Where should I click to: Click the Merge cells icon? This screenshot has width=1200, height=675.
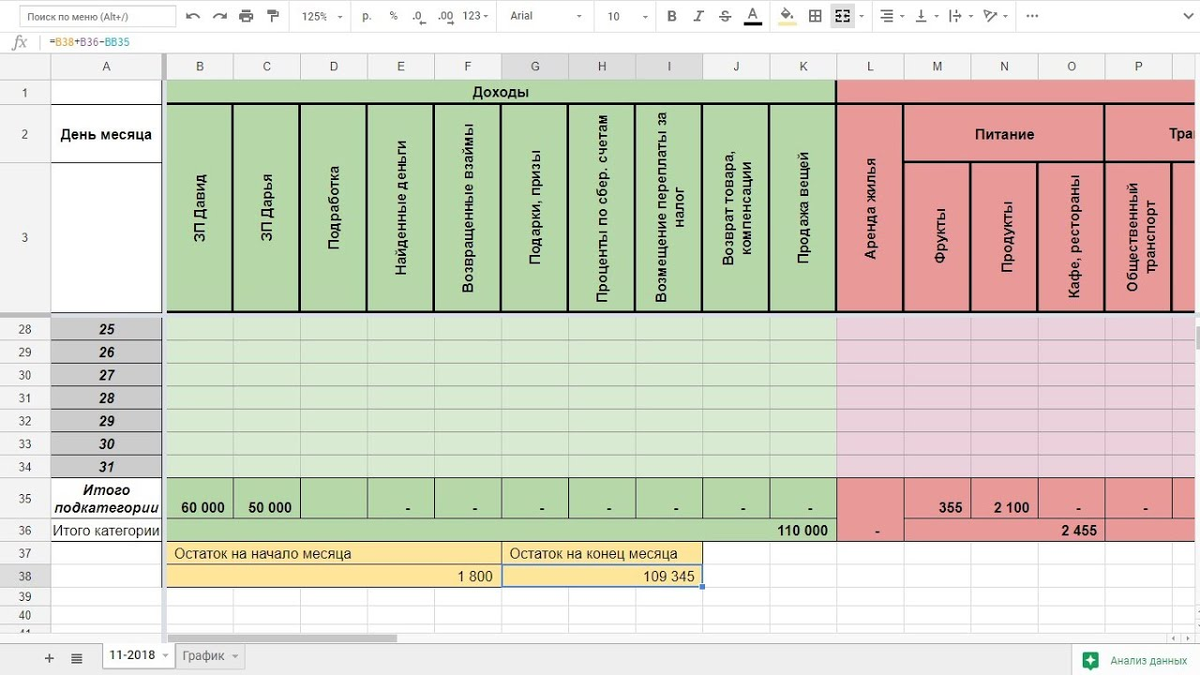click(x=842, y=16)
